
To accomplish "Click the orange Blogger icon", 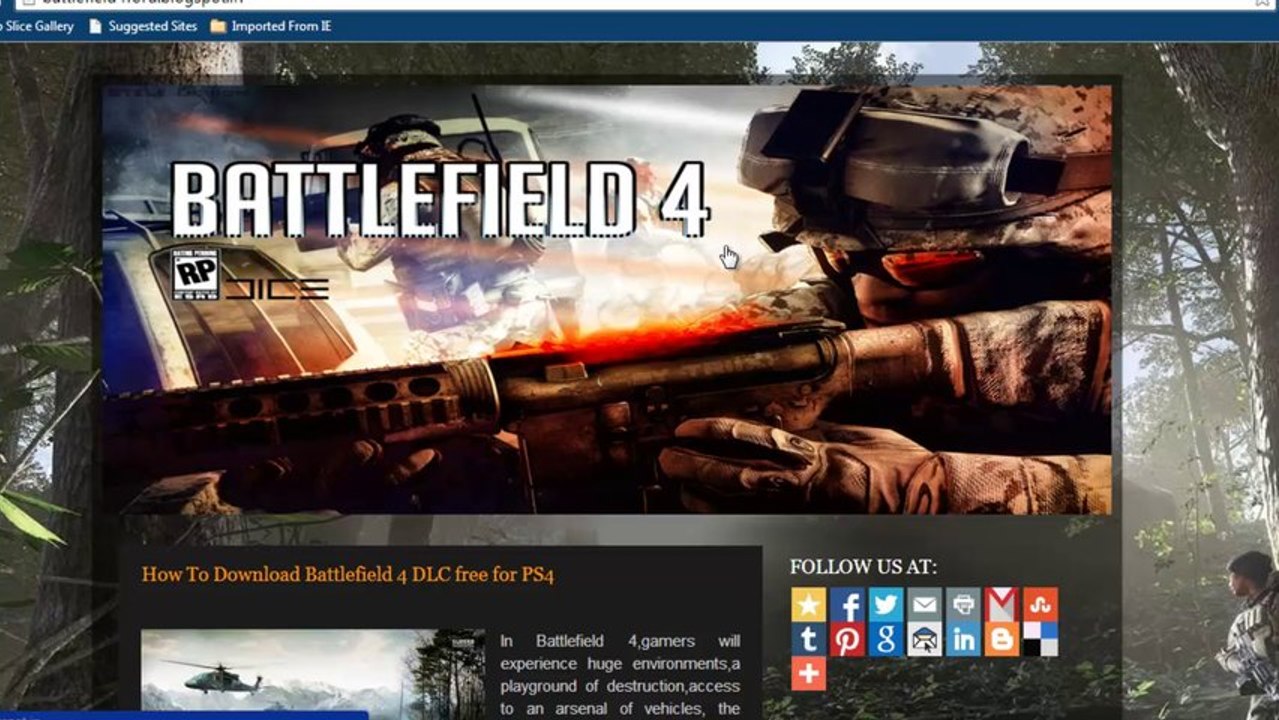I will (1001, 639).
